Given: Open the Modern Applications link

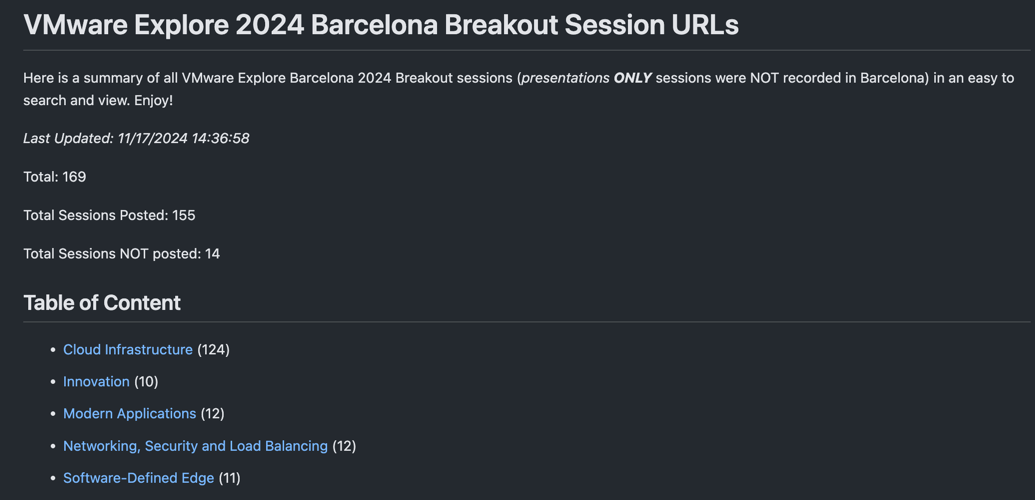Looking at the screenshot, I should click(x=129, y=413).
